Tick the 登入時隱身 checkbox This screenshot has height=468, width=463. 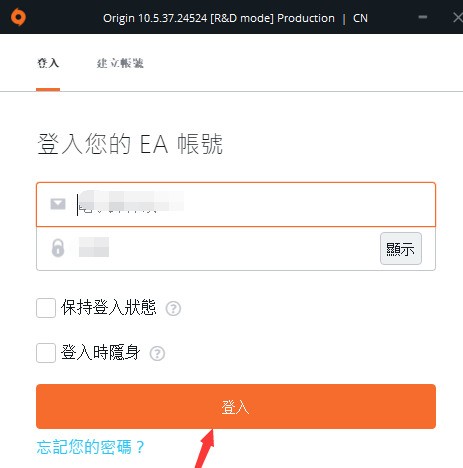coord(46,353)
